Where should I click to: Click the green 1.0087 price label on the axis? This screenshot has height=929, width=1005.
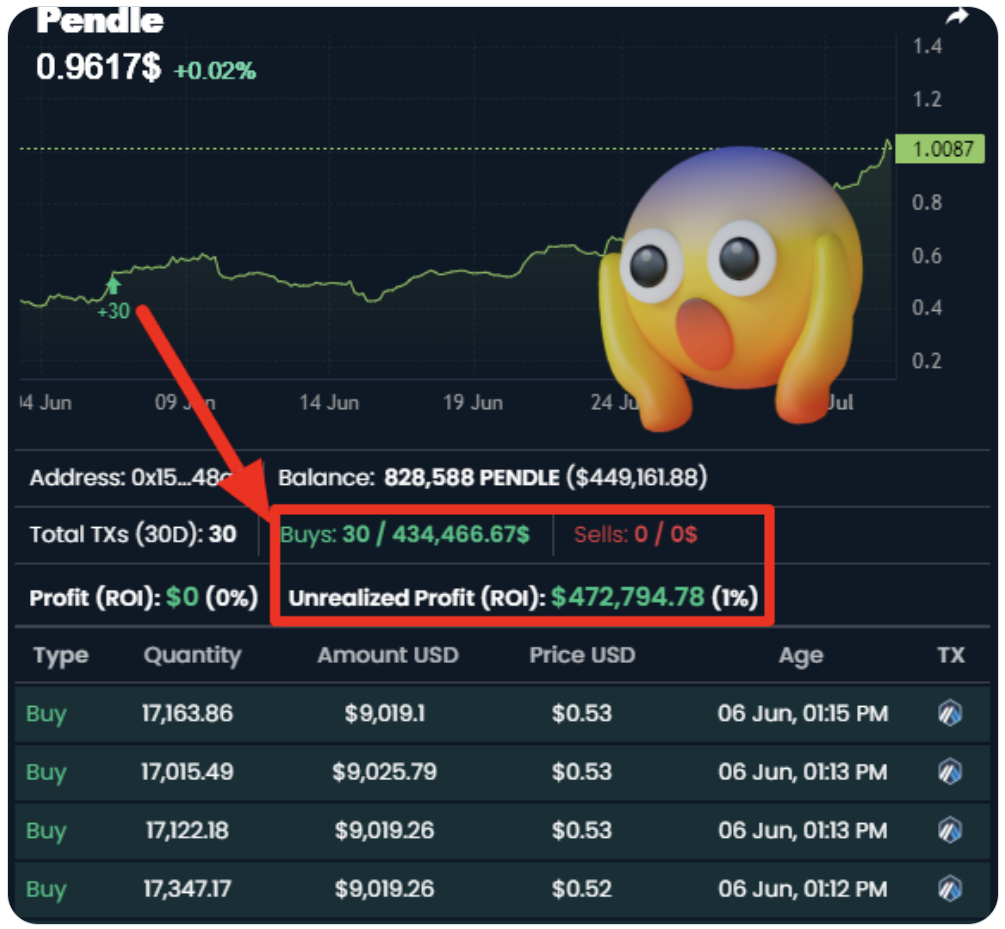click(x=941, y=150)
